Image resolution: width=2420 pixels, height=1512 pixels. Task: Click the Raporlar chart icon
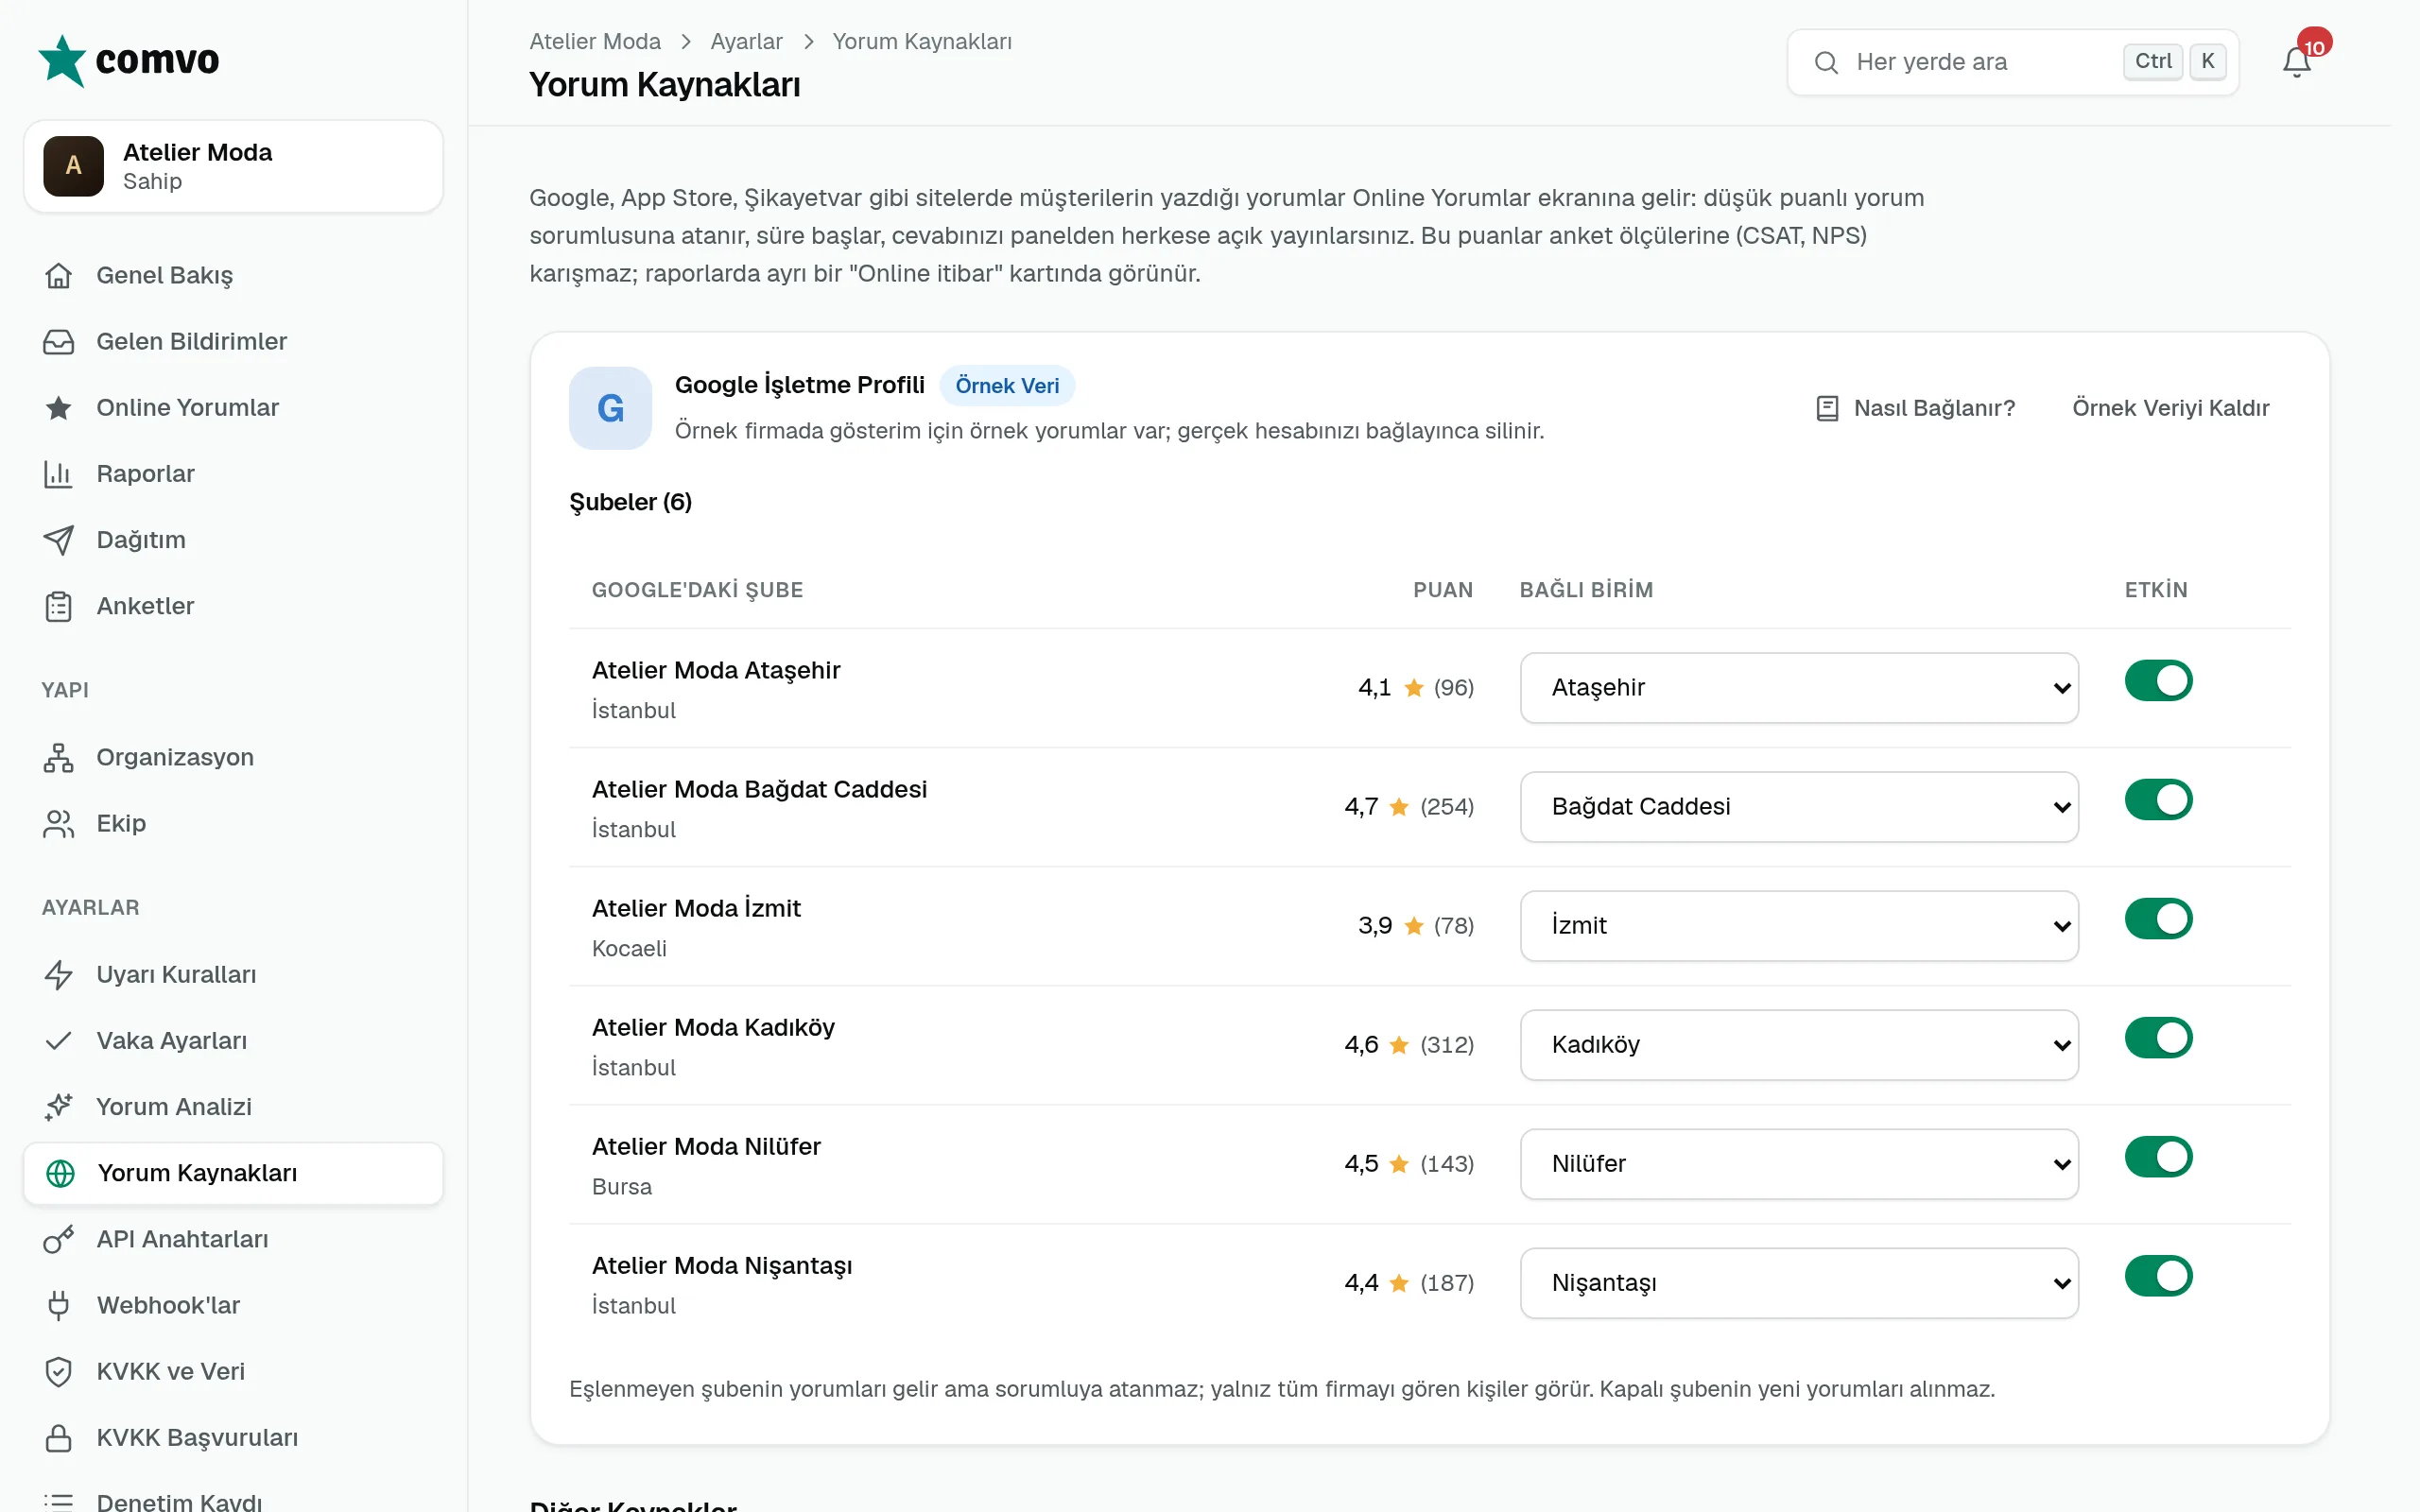59,473
